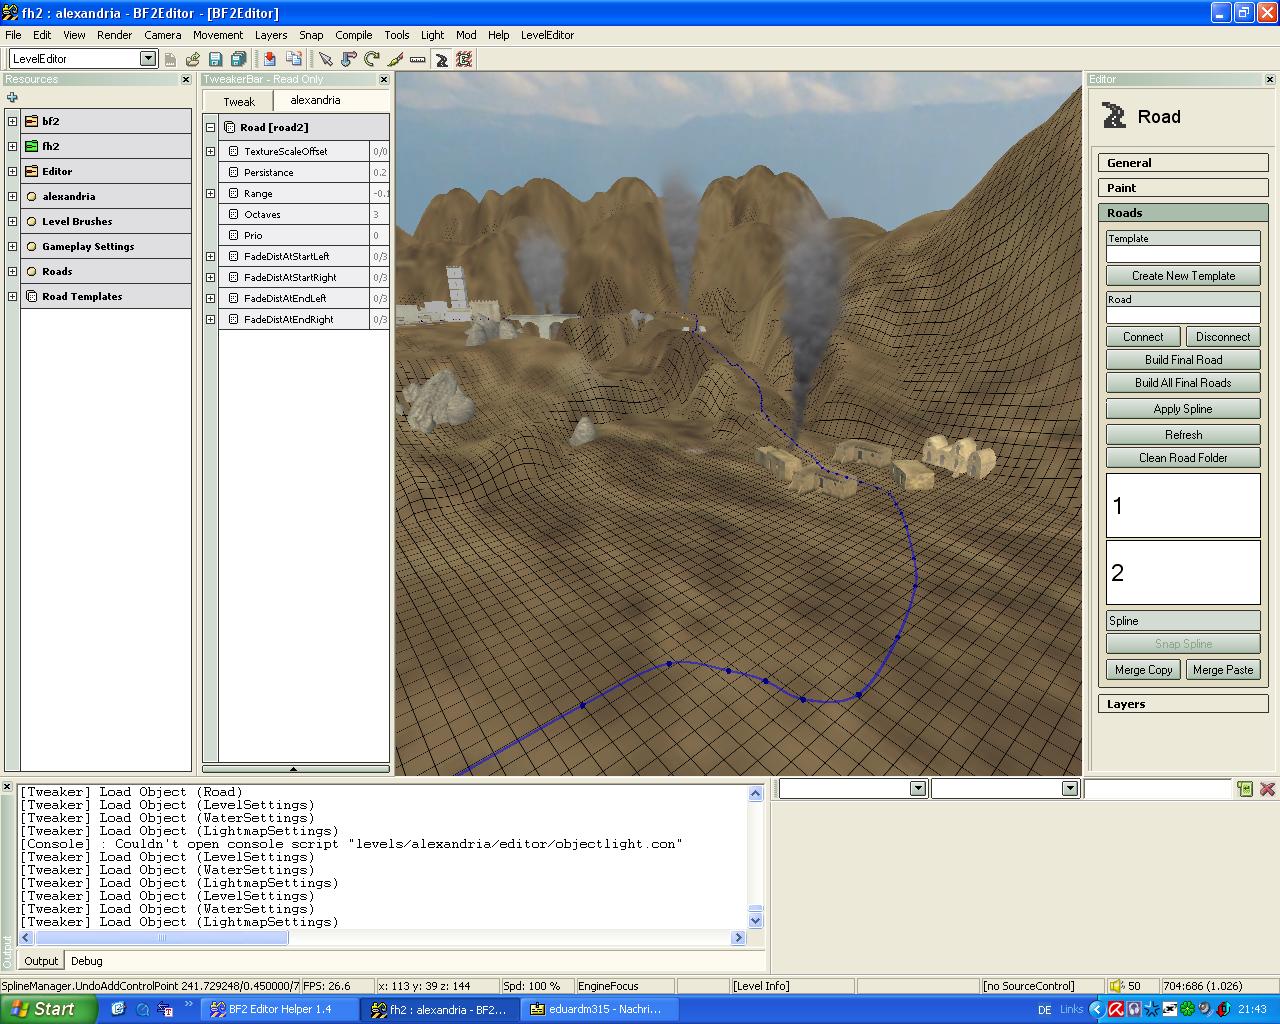Select the rotate tool icon
This screenshot has height=1024, width=1280.
372,60
